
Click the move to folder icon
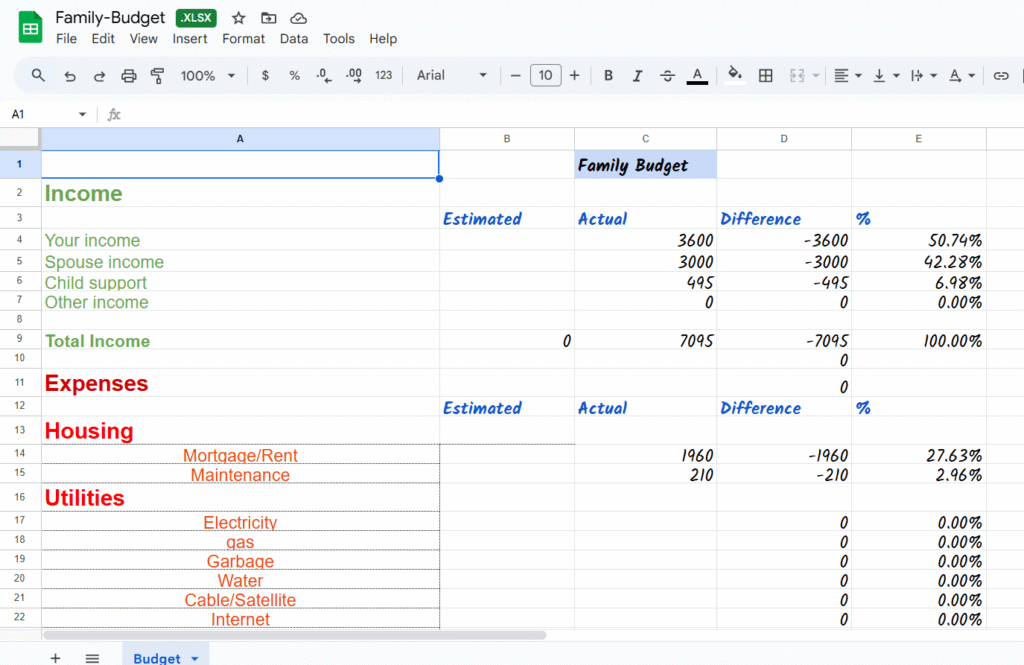point(268,18)
